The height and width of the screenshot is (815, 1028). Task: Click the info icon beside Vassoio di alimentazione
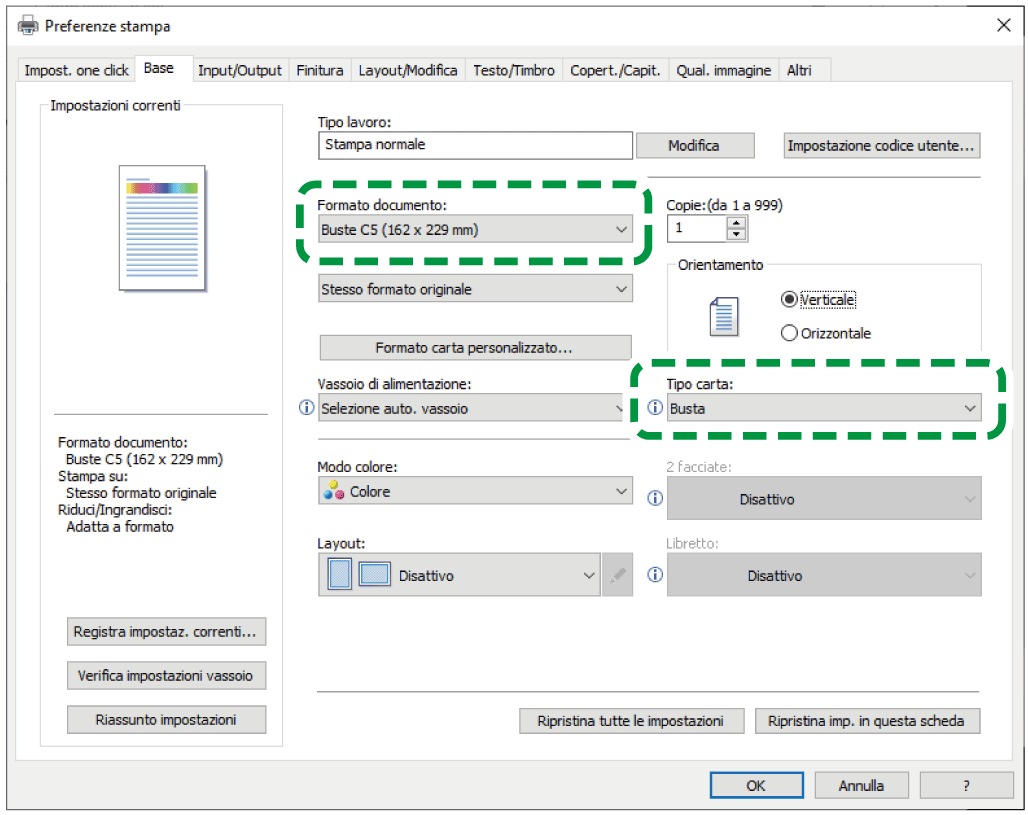(x=307, y=408)
